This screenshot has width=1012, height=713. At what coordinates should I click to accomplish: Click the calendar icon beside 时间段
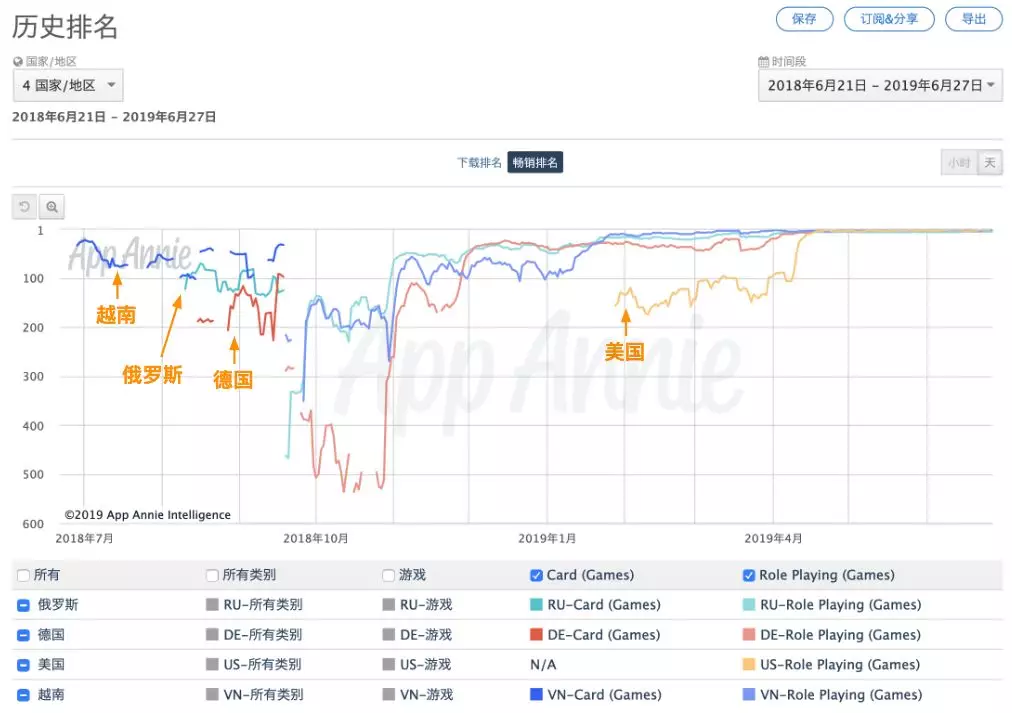tap(764, 62)
